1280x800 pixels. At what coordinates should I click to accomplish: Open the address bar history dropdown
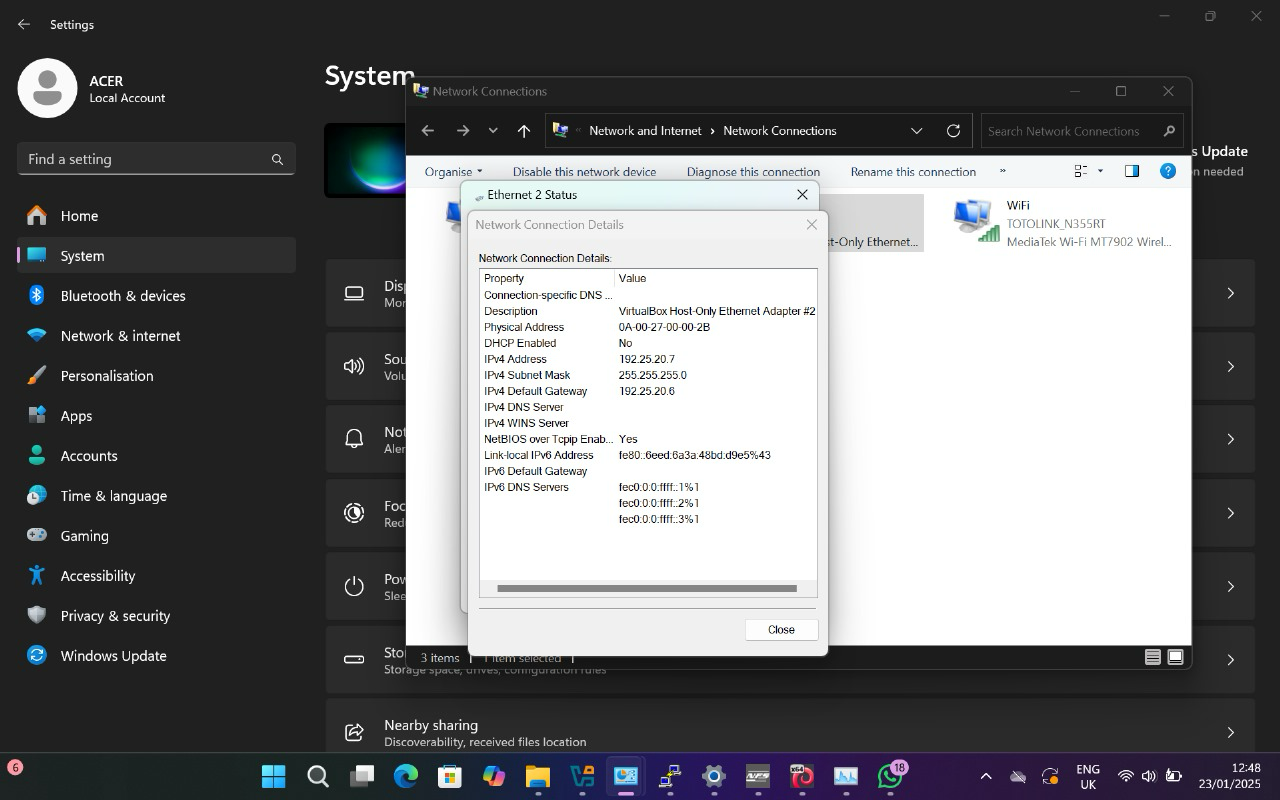[916, 131]
